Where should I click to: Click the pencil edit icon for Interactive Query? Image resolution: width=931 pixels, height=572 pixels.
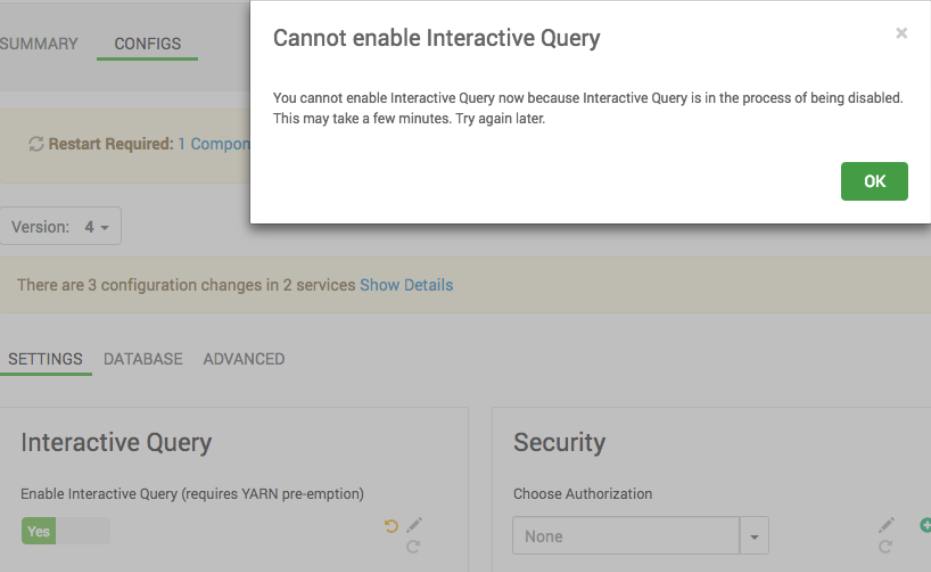click(414, 525)
